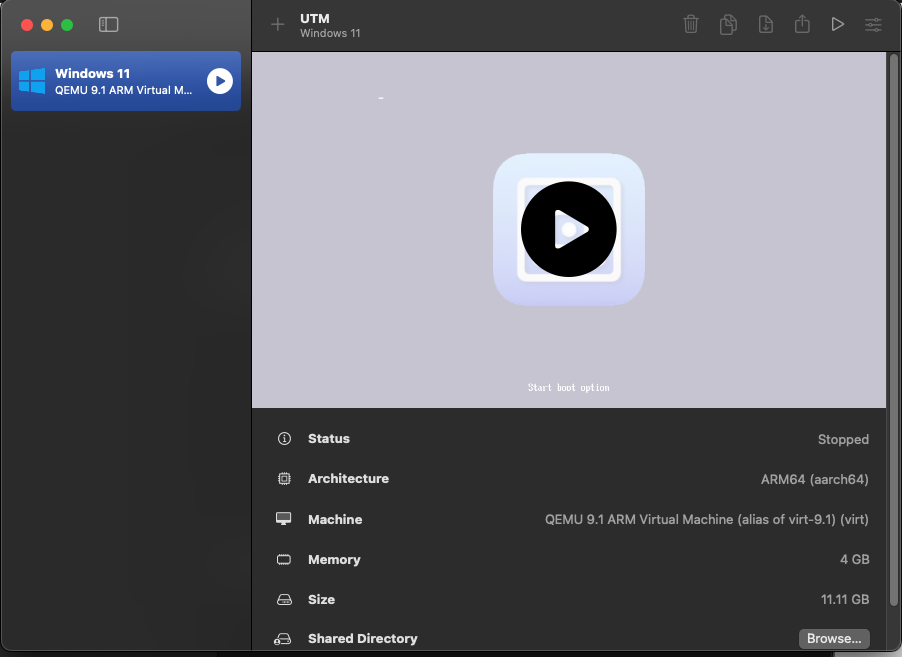Open VM settings sliders icon
Viewport: 902px width, 657px height.
point(873,24)
